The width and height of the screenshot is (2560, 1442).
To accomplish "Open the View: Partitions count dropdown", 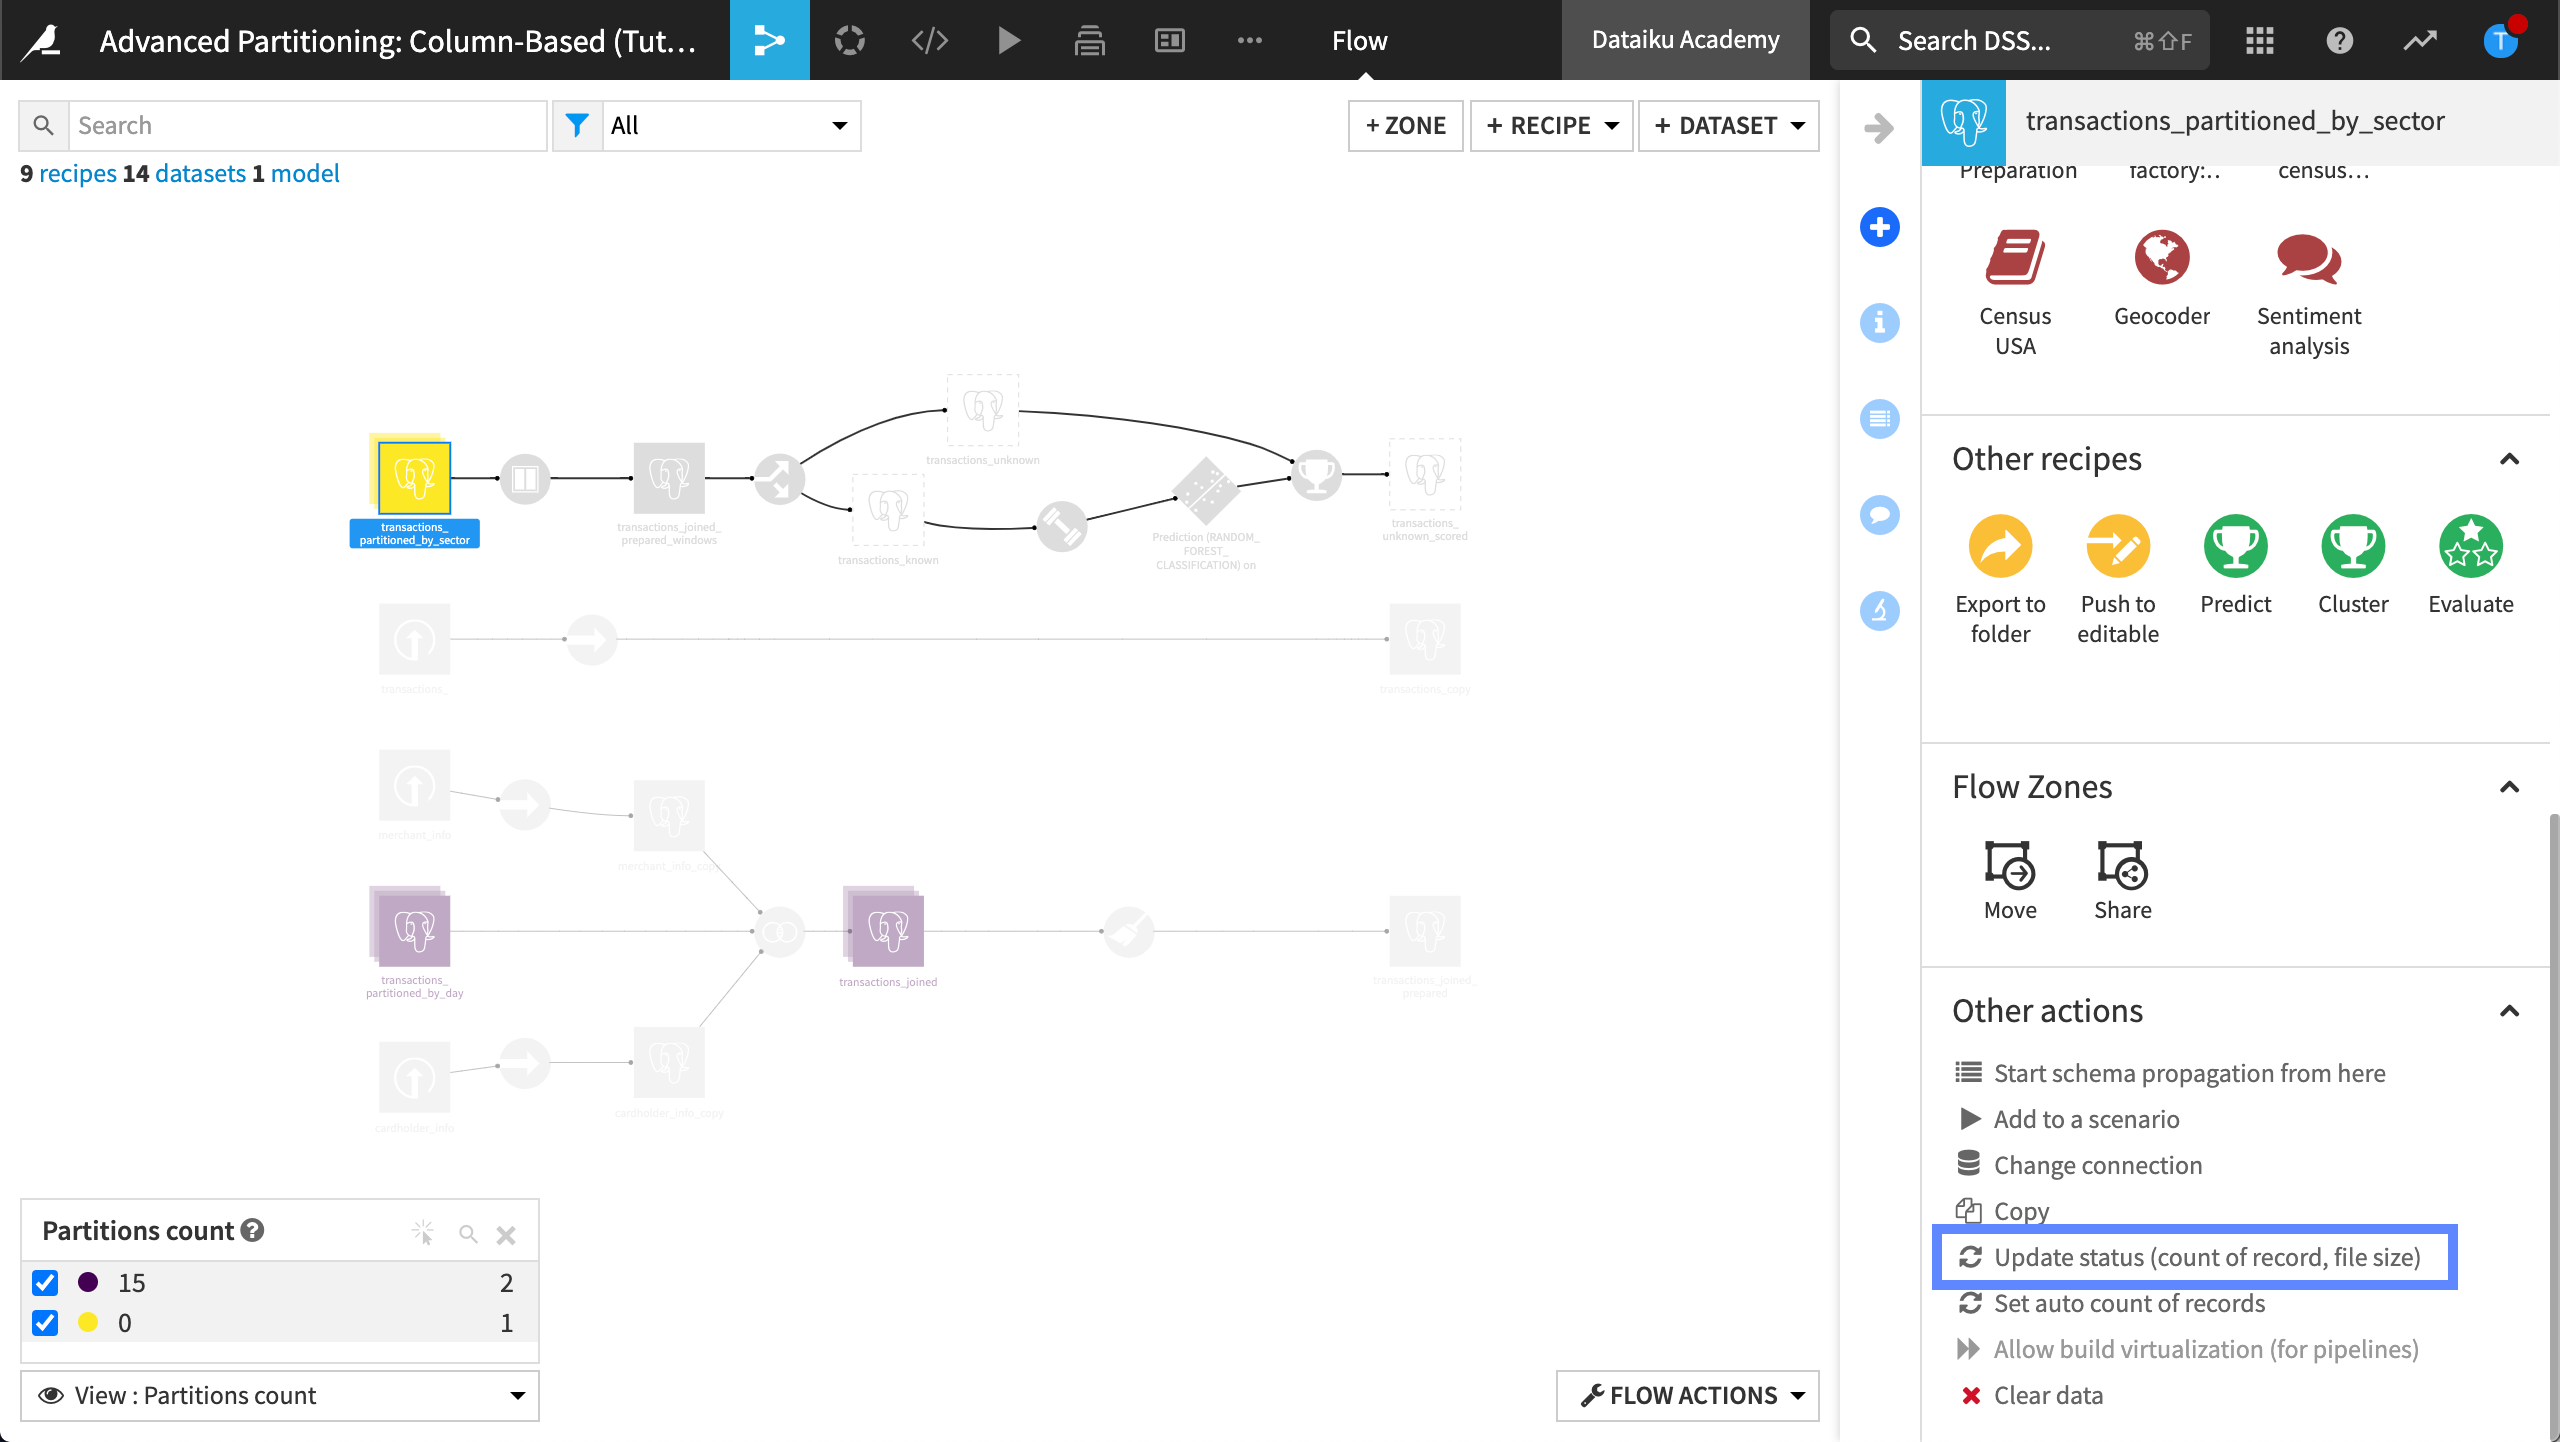I will (280, 1395).
